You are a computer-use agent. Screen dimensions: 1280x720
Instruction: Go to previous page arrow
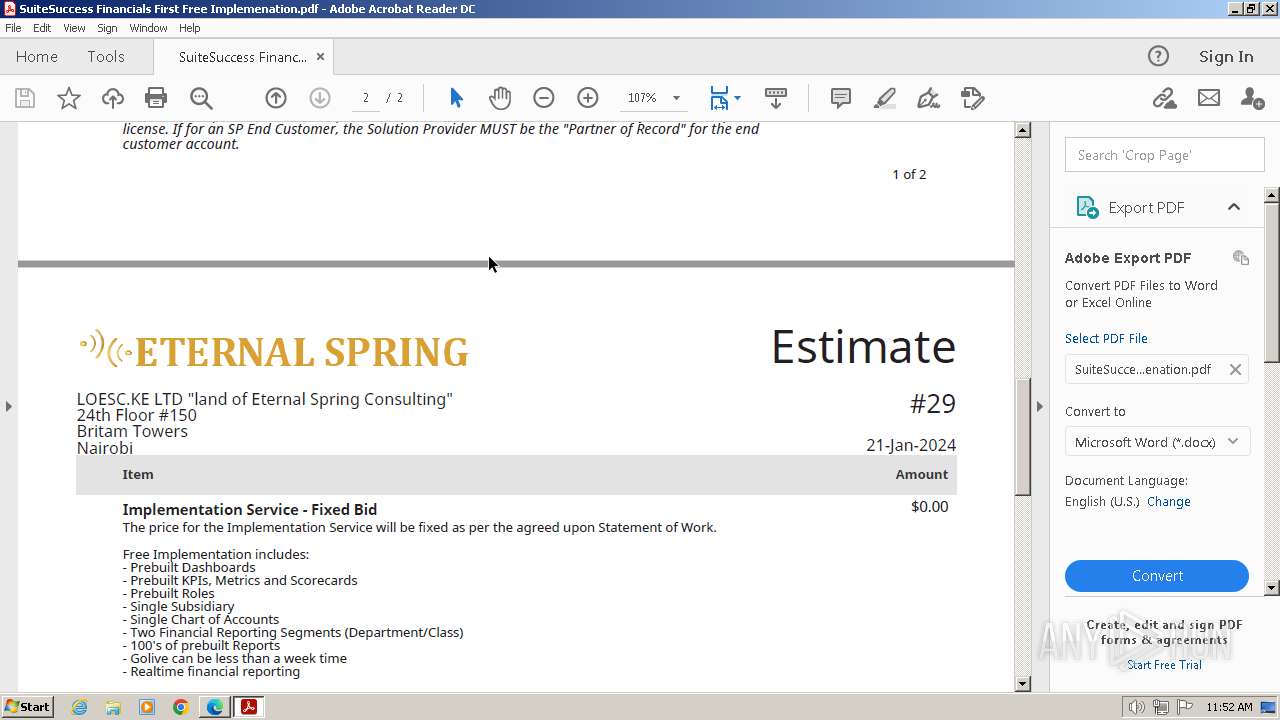pyautogui.click(x=276, y=98)
